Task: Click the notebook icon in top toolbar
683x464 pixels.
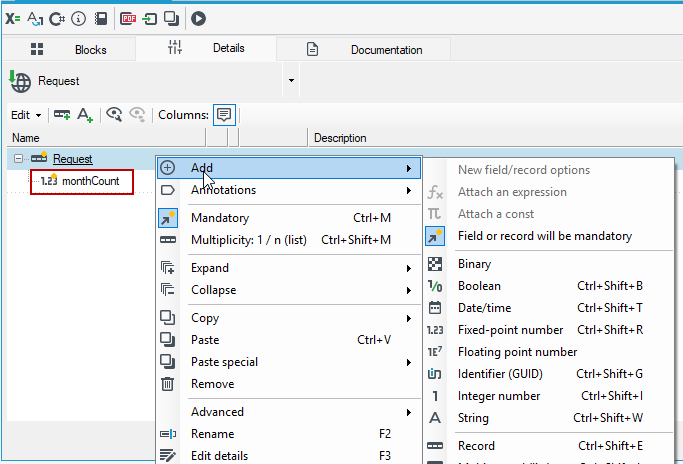Action: (101, 19)
